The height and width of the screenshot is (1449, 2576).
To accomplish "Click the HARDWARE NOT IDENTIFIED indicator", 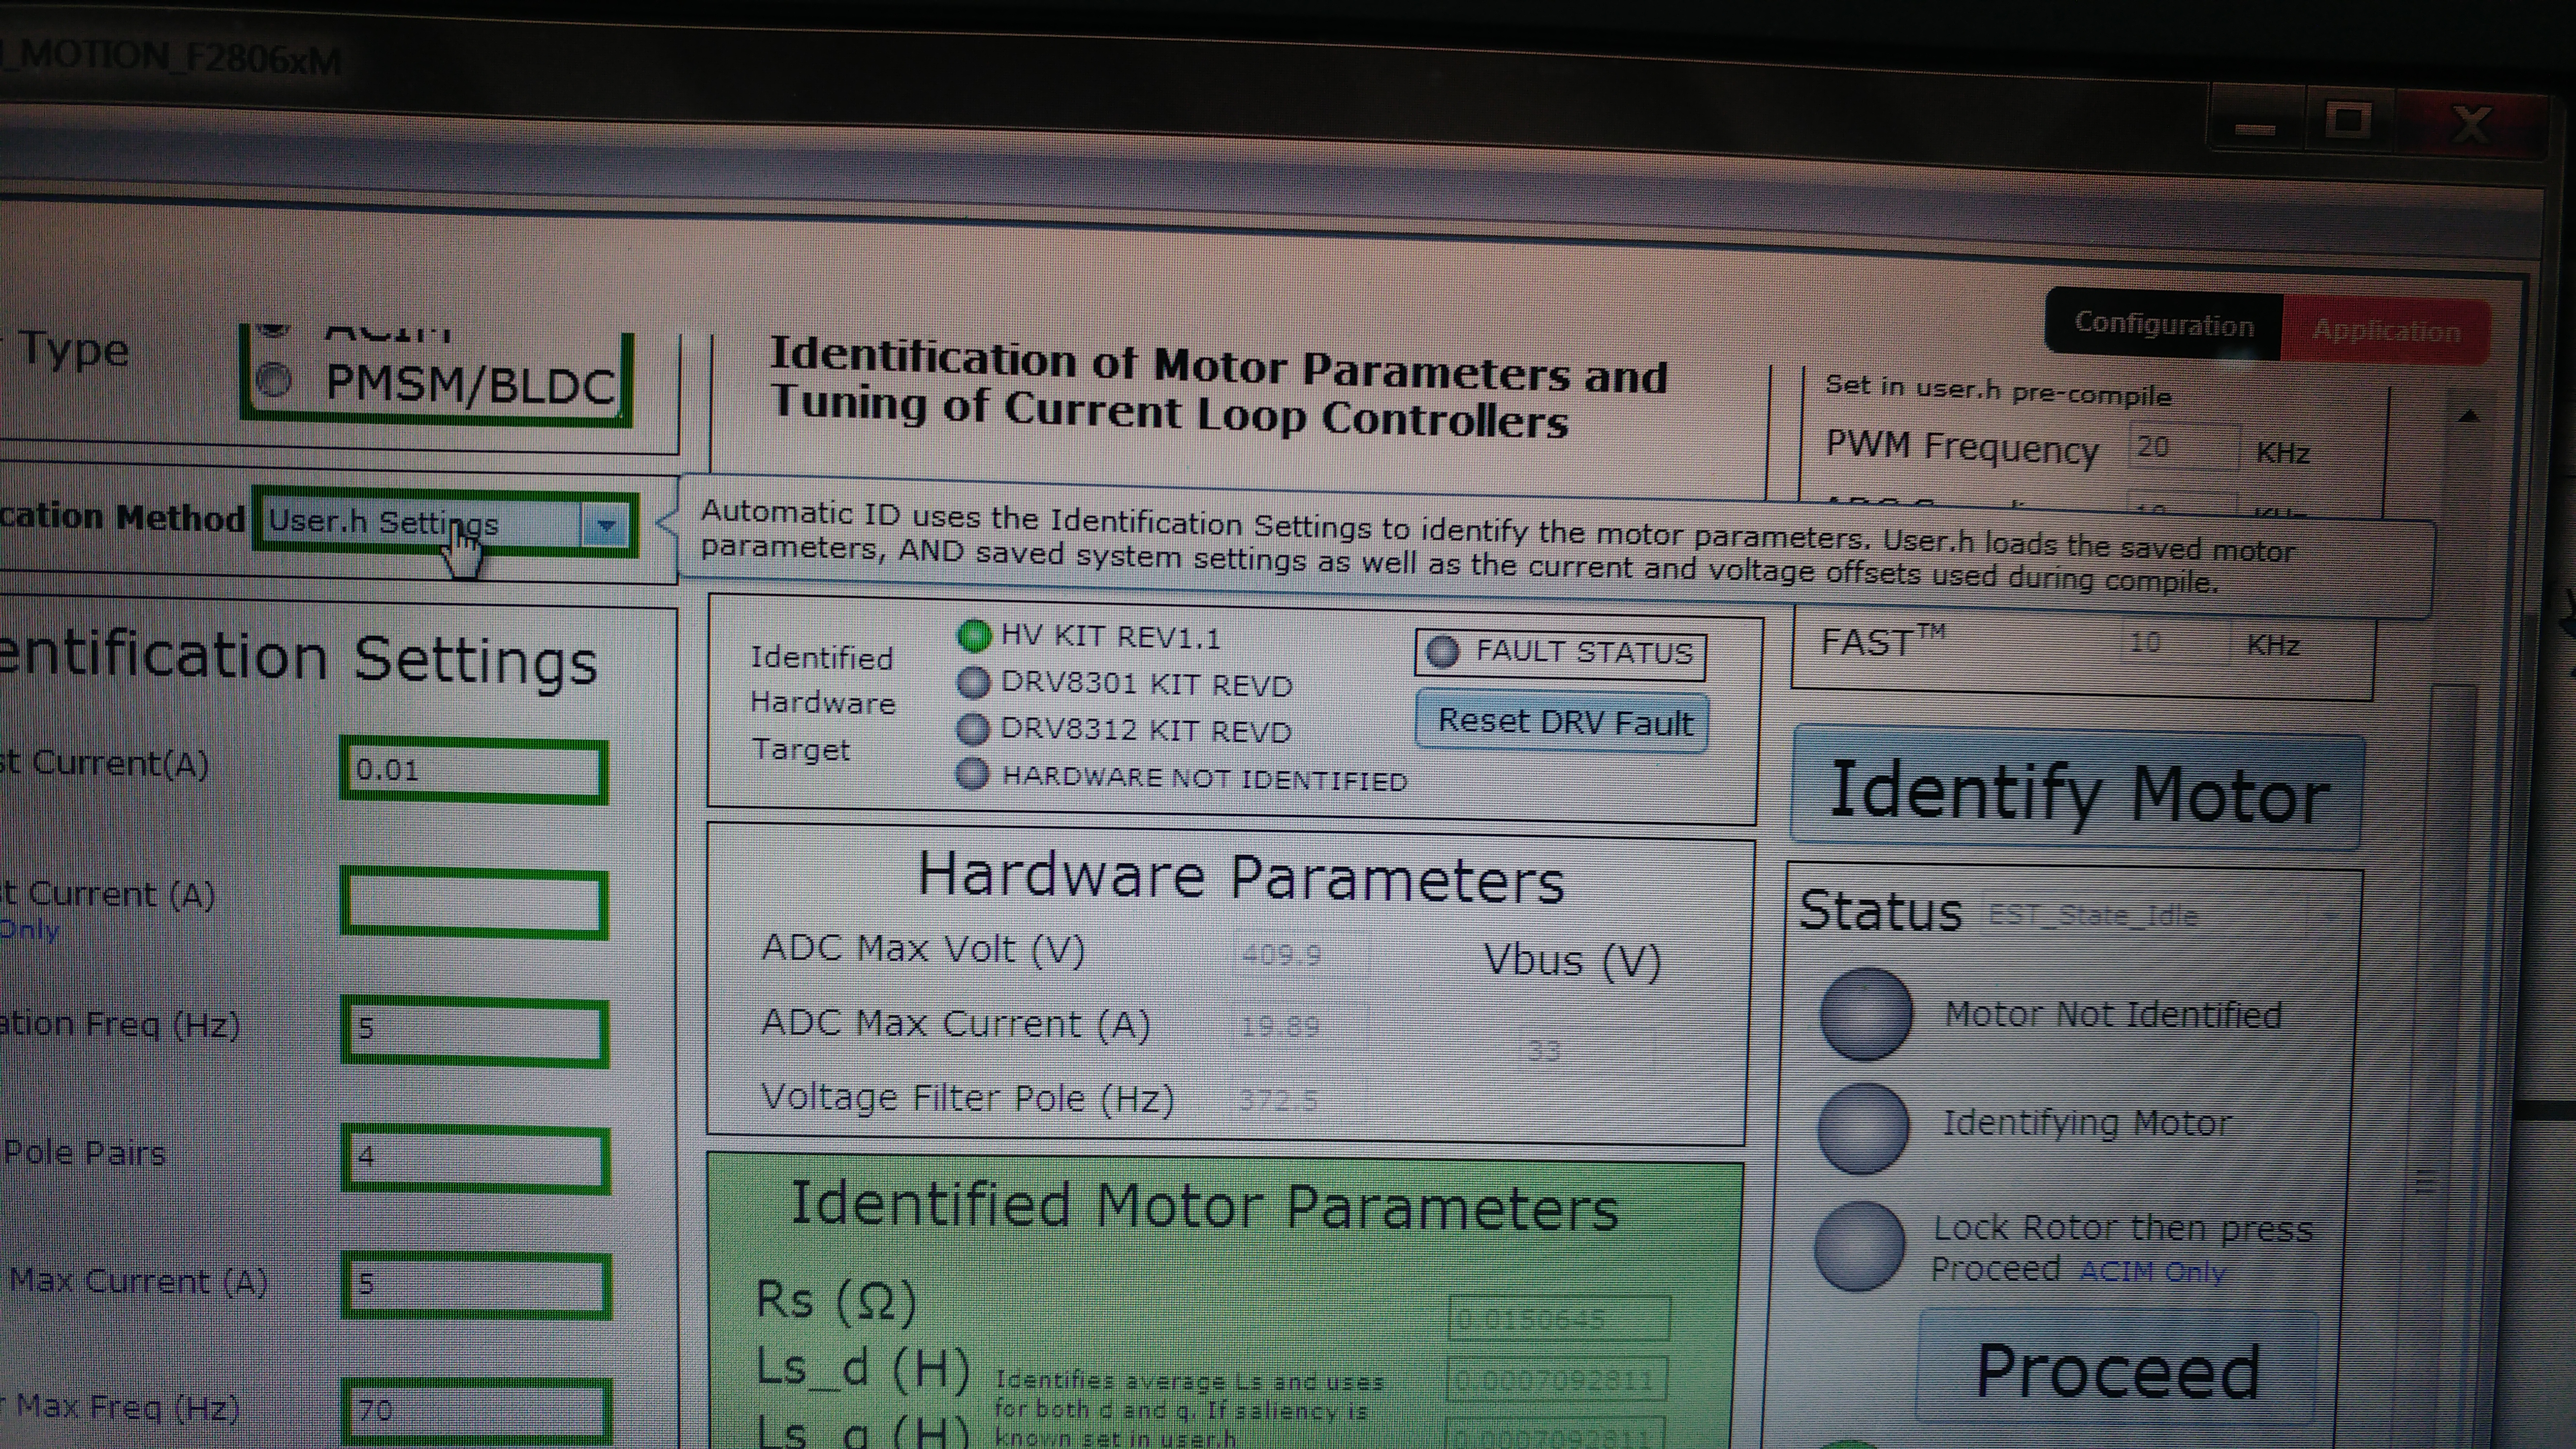I will 973,774.
